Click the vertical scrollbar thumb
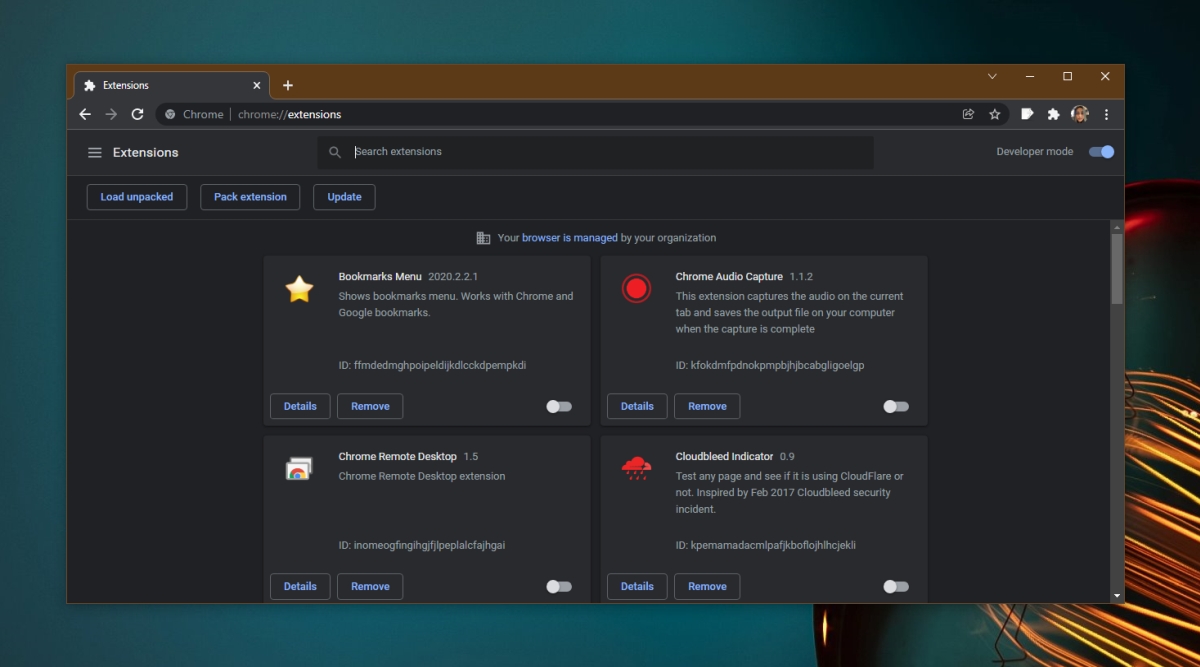 [x=1117, y=268]
